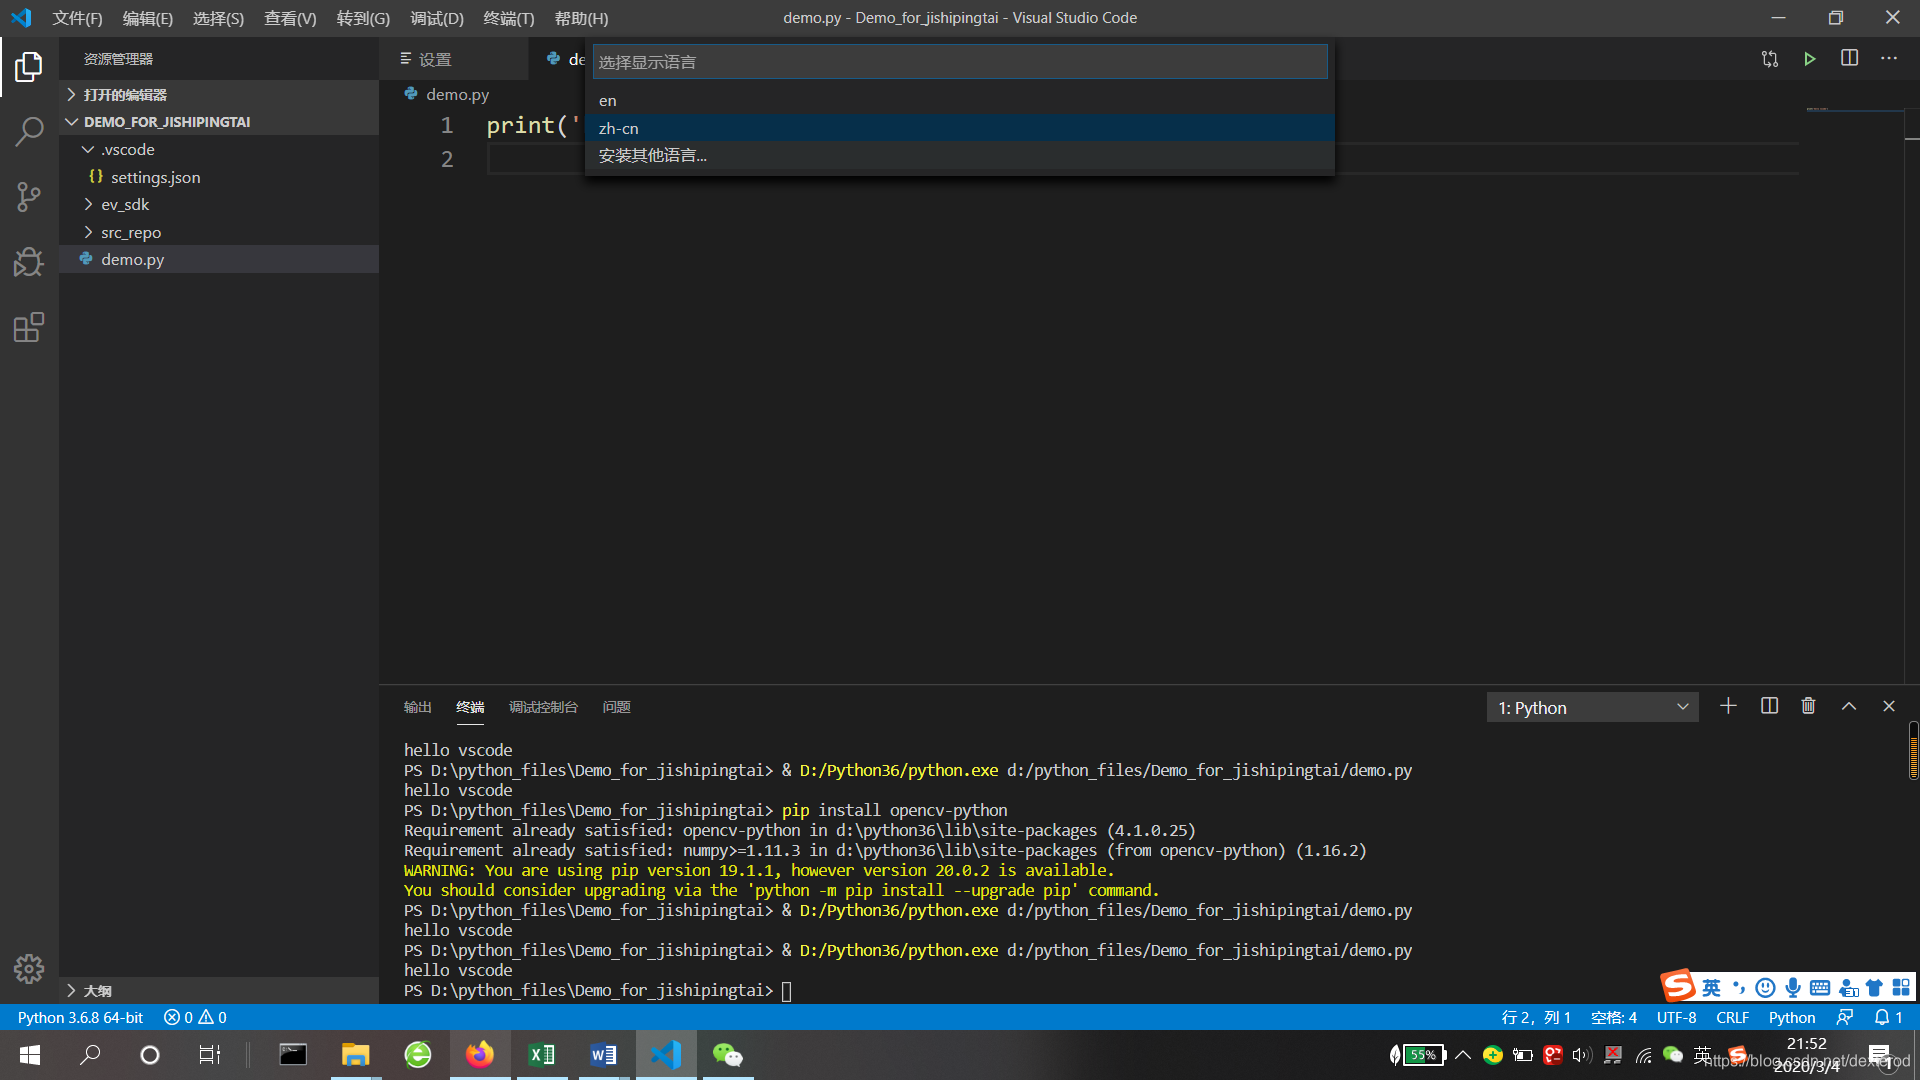Toggle the Explorer view icon
The height and width of the screenshot is (1080, 1920).
[x=29, y=67]
